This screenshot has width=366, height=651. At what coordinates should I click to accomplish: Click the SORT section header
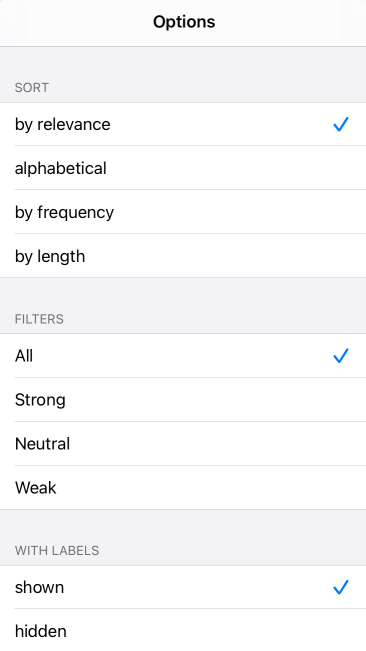(x=32, y=88)
